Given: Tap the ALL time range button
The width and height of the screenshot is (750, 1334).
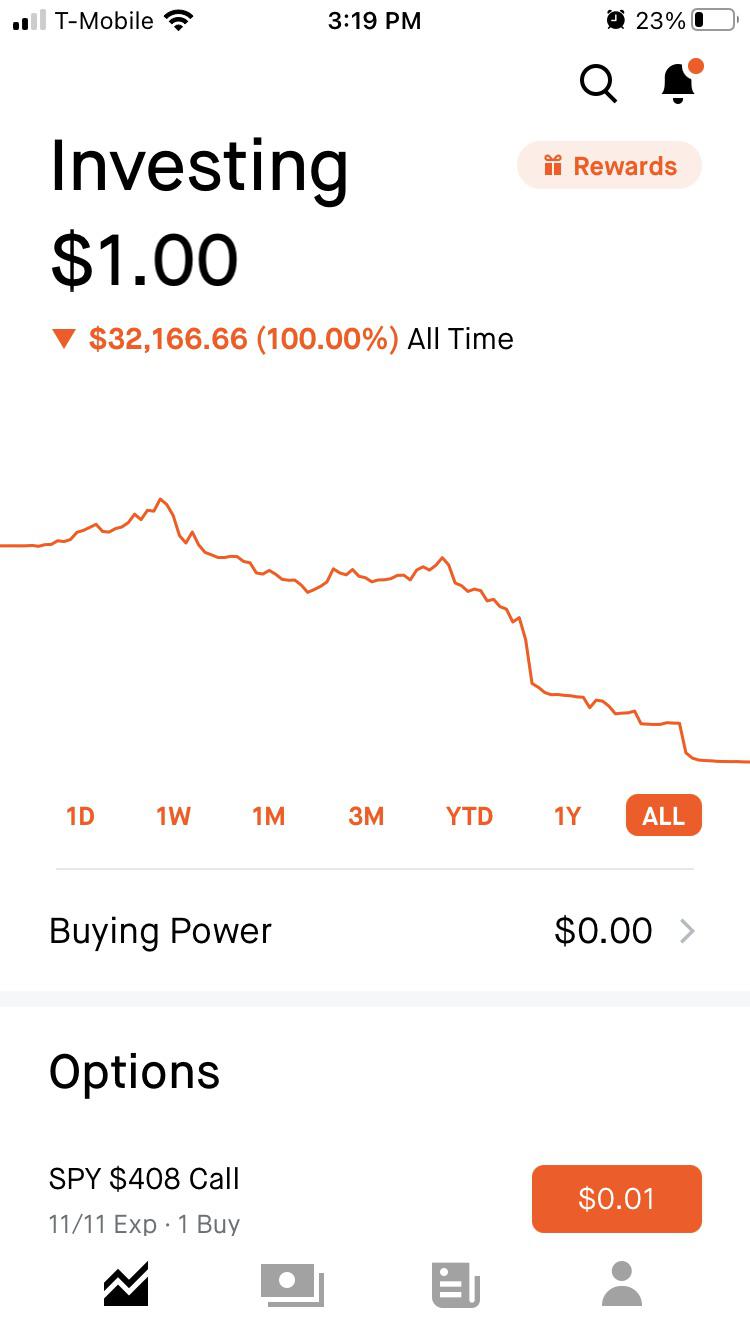Looking at the screenshot, I should (663, 816).
